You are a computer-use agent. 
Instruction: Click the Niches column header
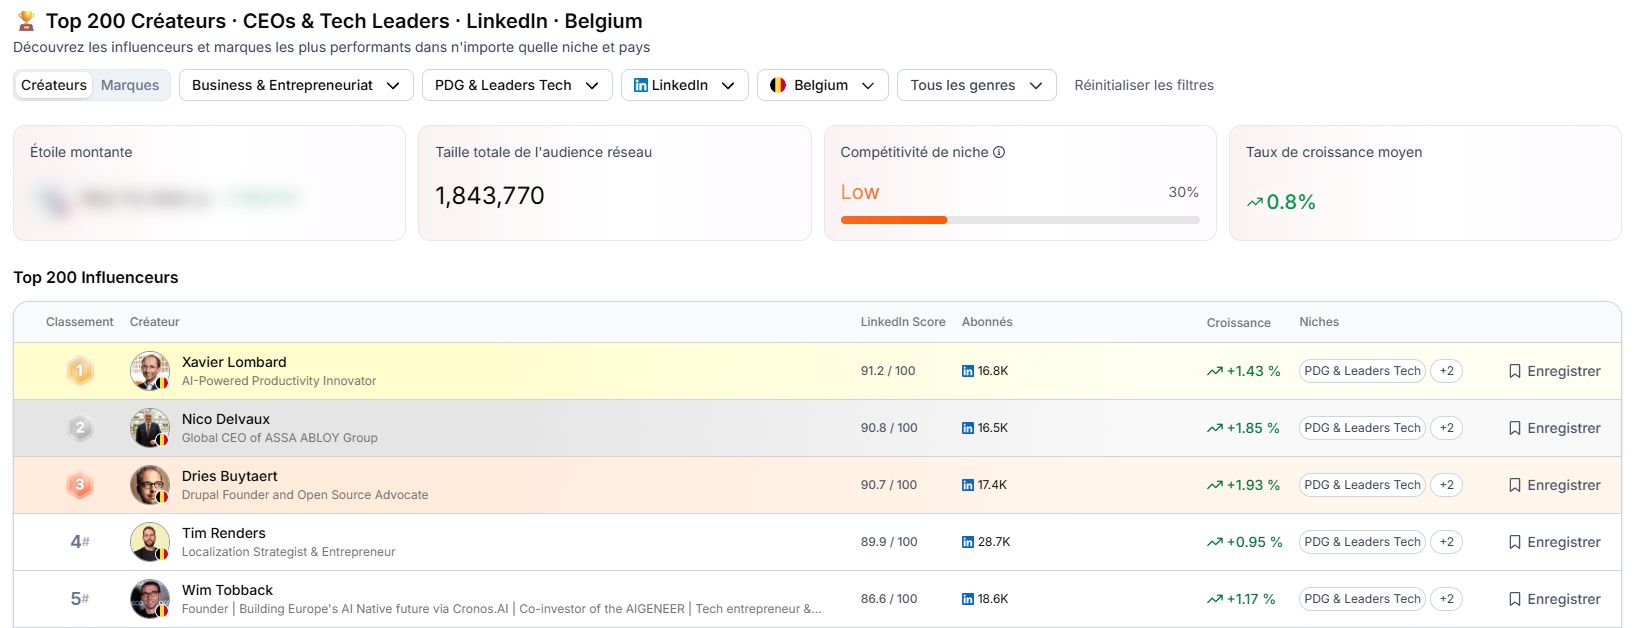1319,322
